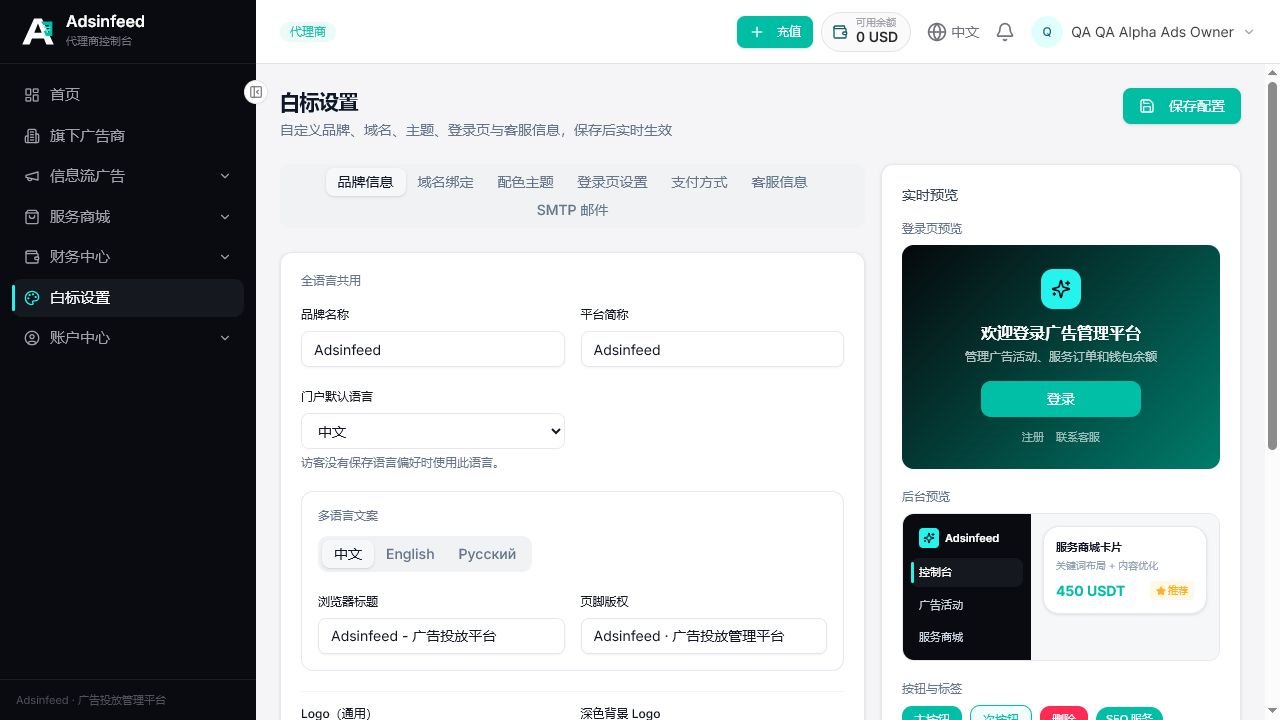The image size is (1280, 720).
Task: Switch to the SMTP 邮件 tab
Action: click(x=572, y=210)
